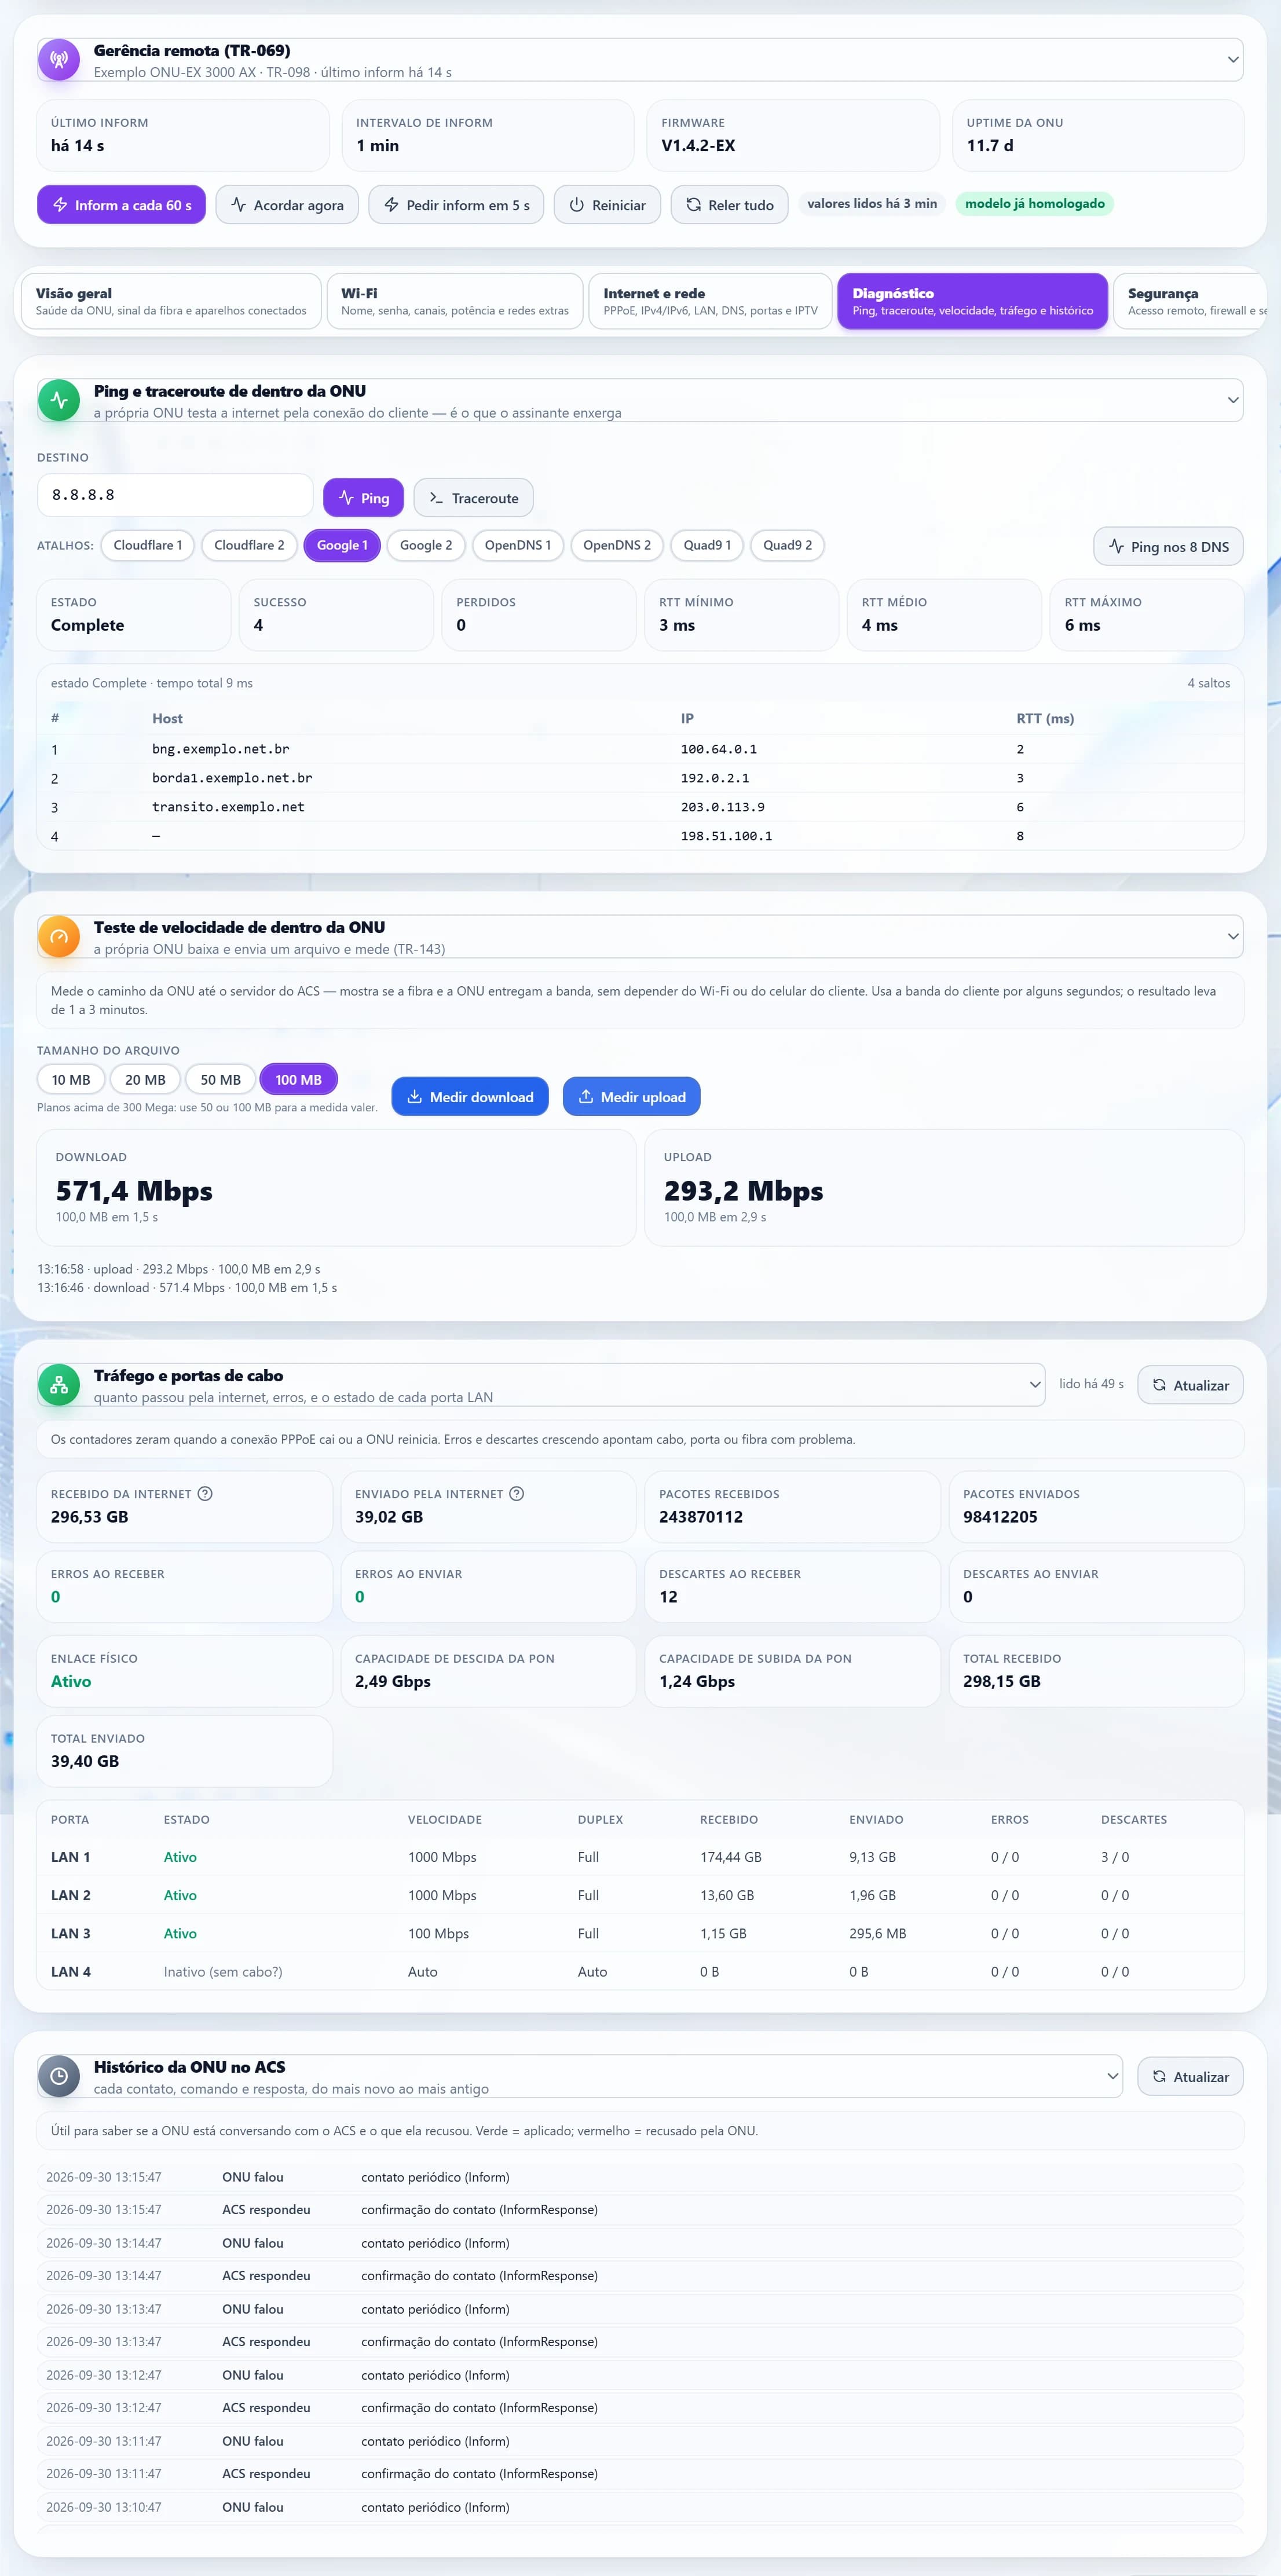Click the LAN 4 row label

point(71,1972)
